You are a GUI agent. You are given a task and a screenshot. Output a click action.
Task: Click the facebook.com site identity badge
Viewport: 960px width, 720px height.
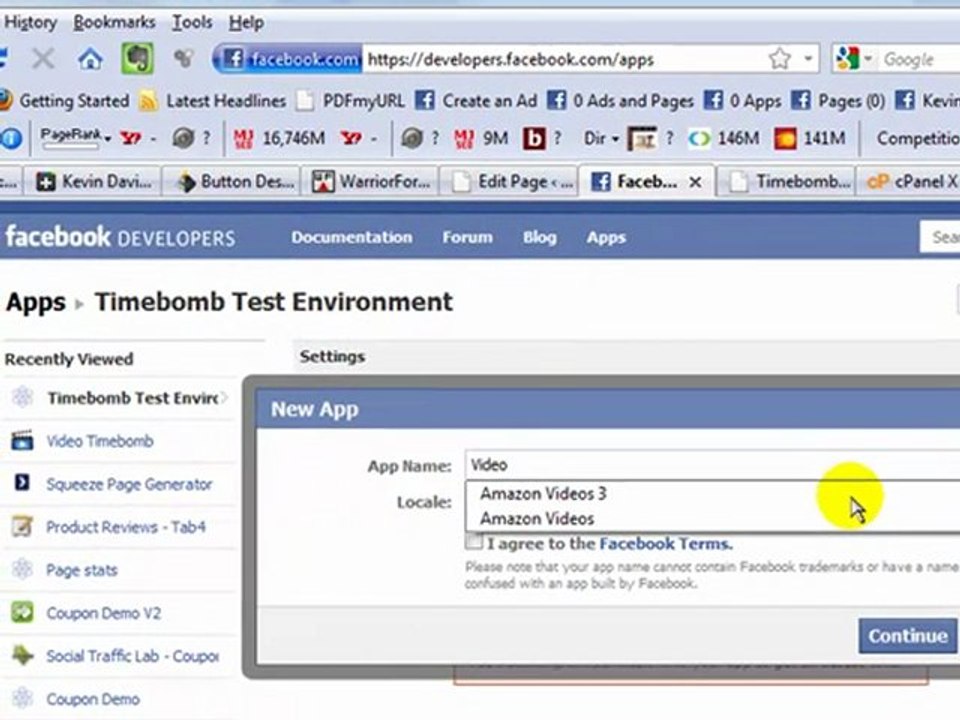pyautogui.click(x=287, y=59)
